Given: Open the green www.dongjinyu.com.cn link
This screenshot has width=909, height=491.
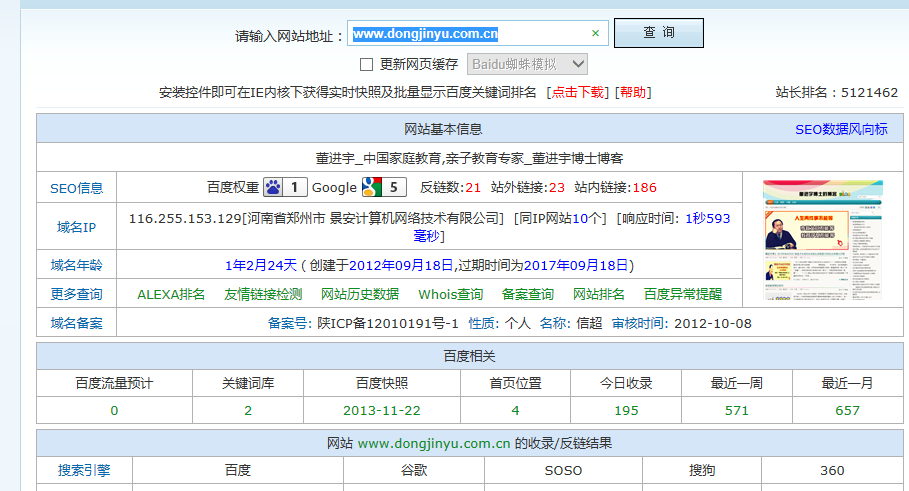Looking at the screenshot, I should click(x=434, y=443).
